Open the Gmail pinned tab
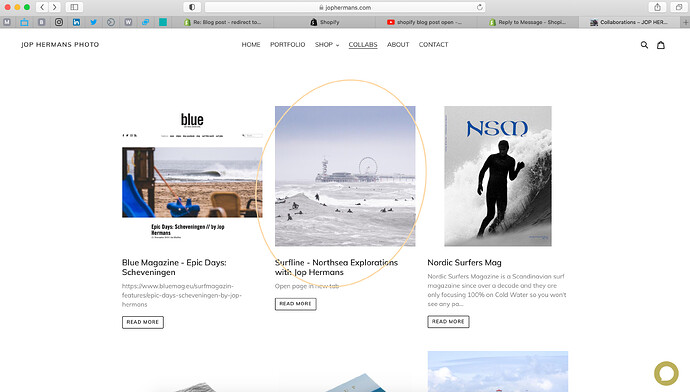Screen dimensions: 690x392 pos(7,22)
